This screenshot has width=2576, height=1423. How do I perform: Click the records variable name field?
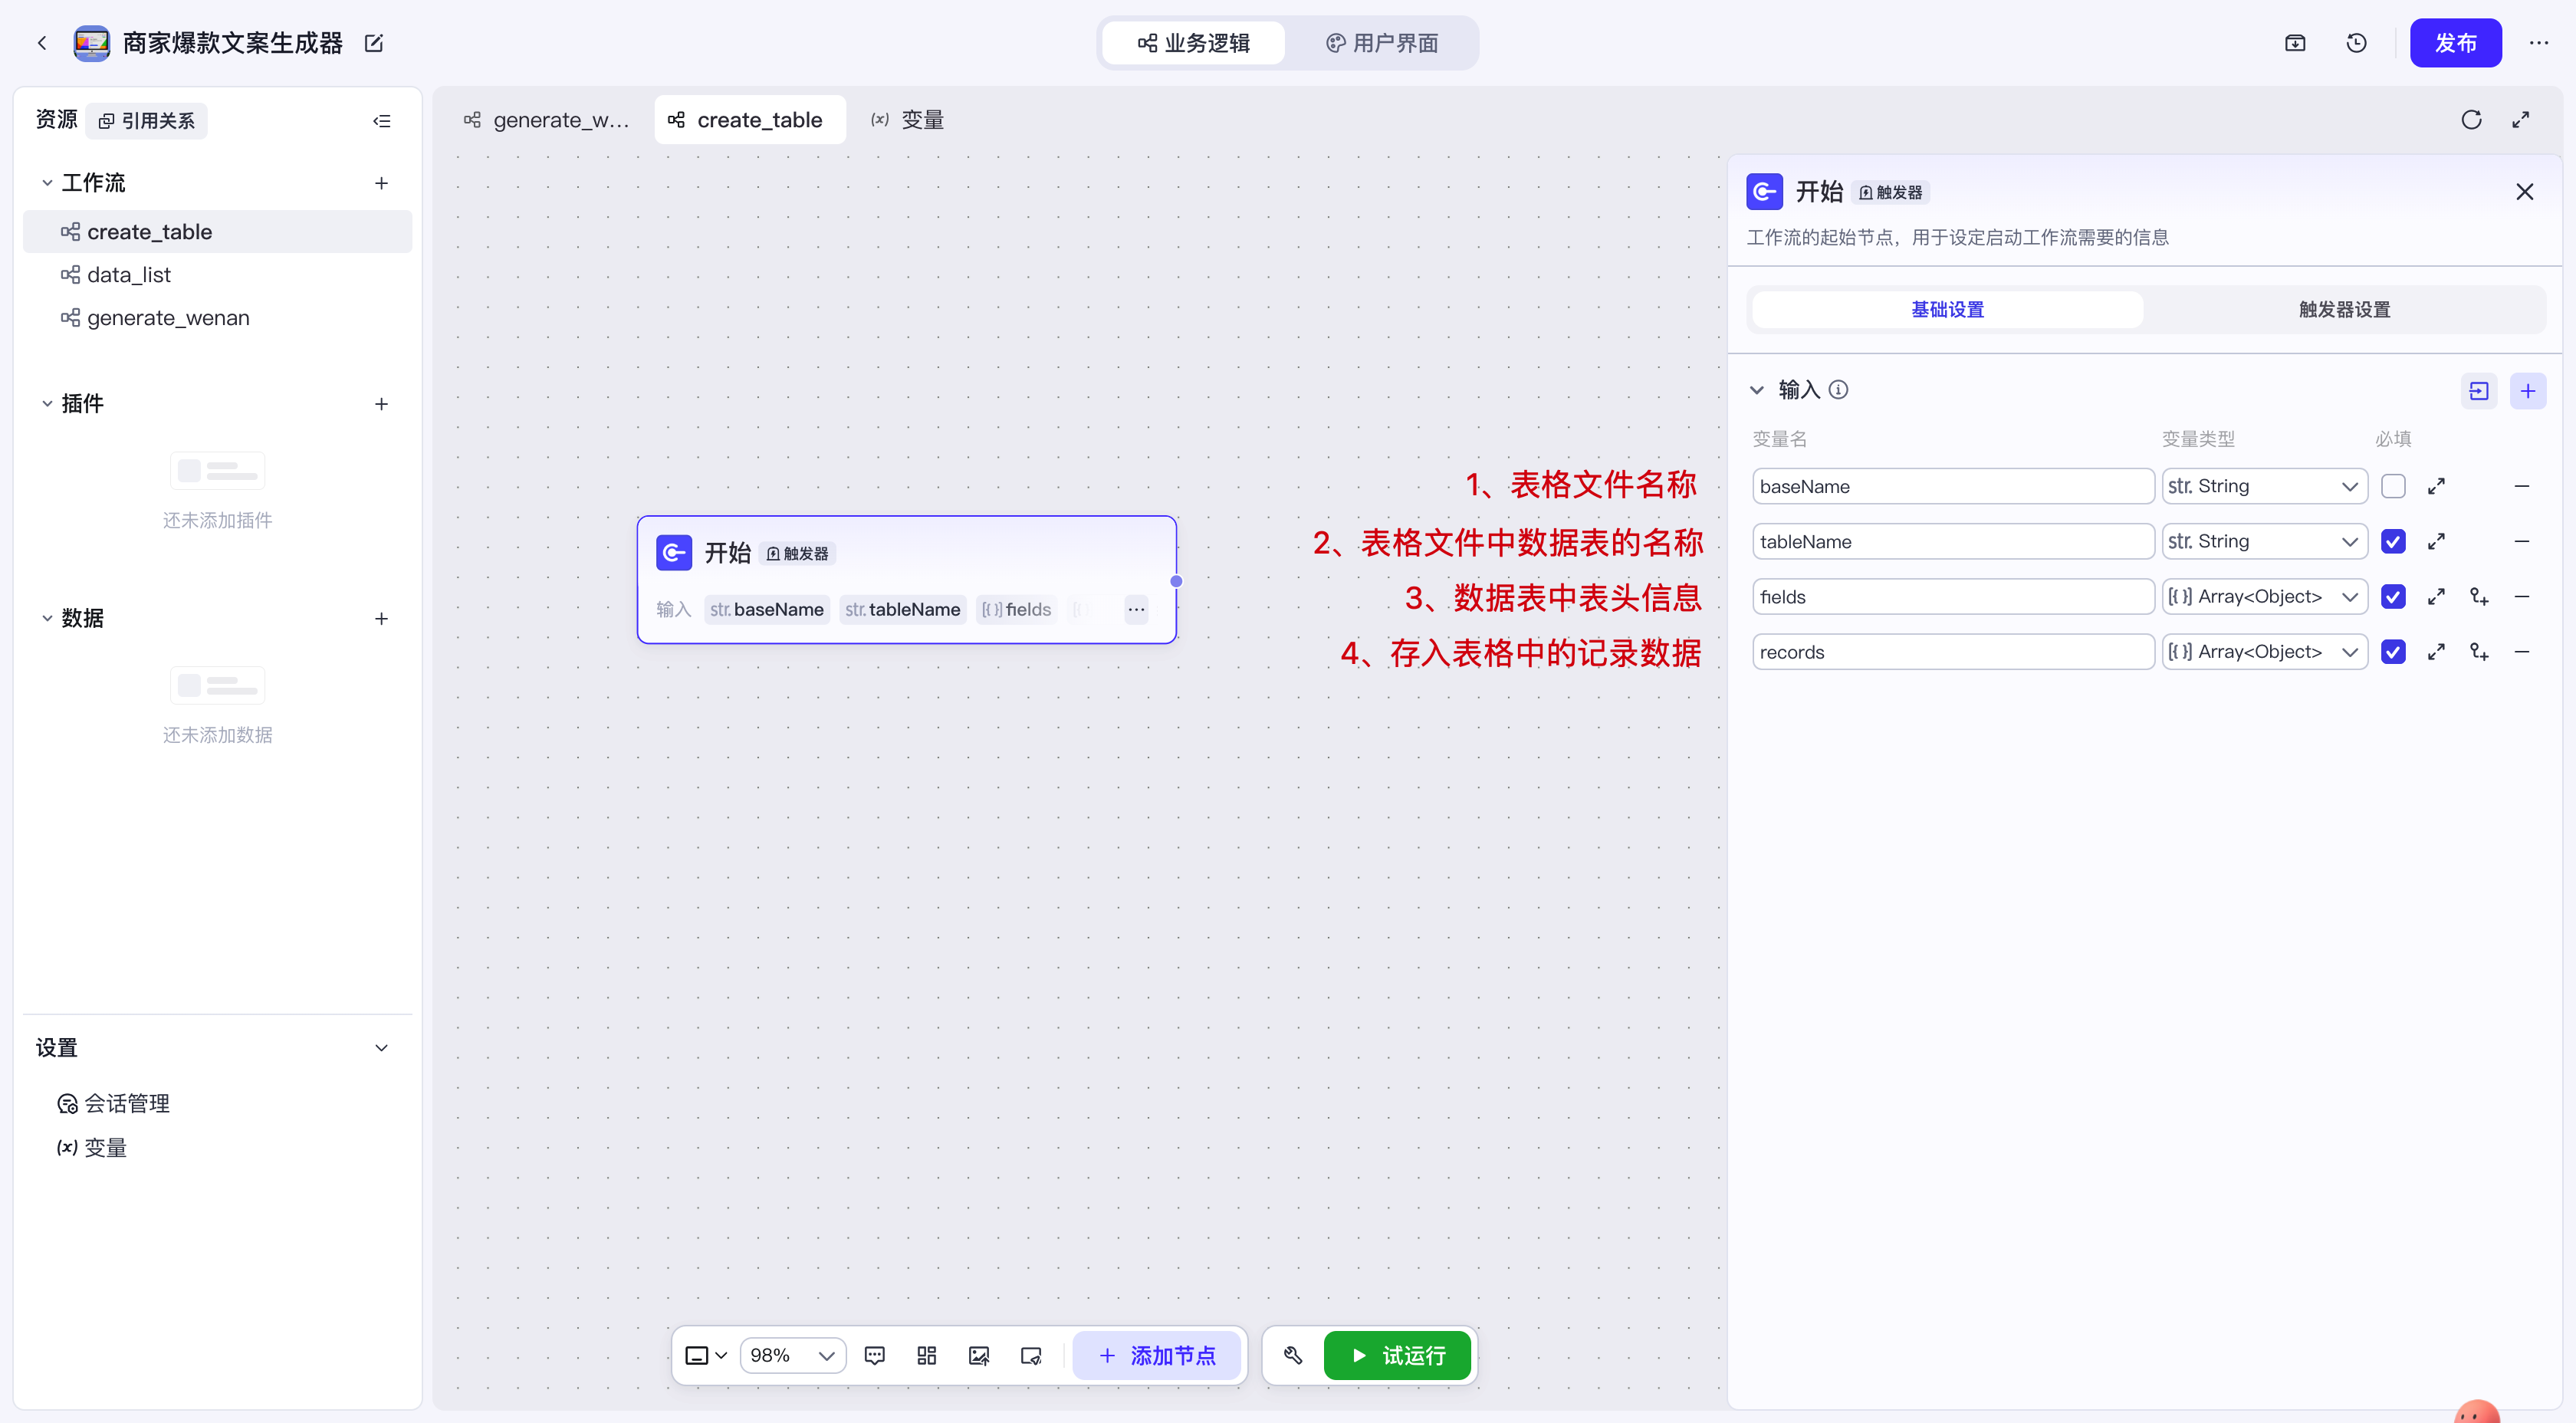pos(1951,652)
